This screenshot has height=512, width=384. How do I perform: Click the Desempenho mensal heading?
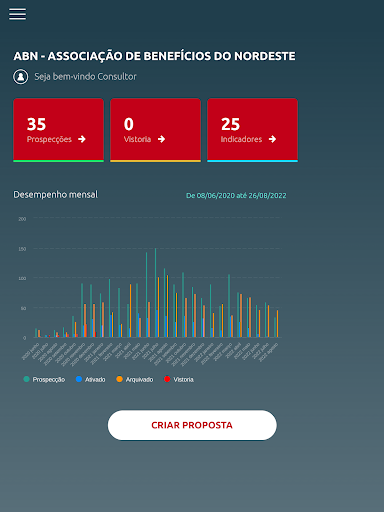coord(56,194)
